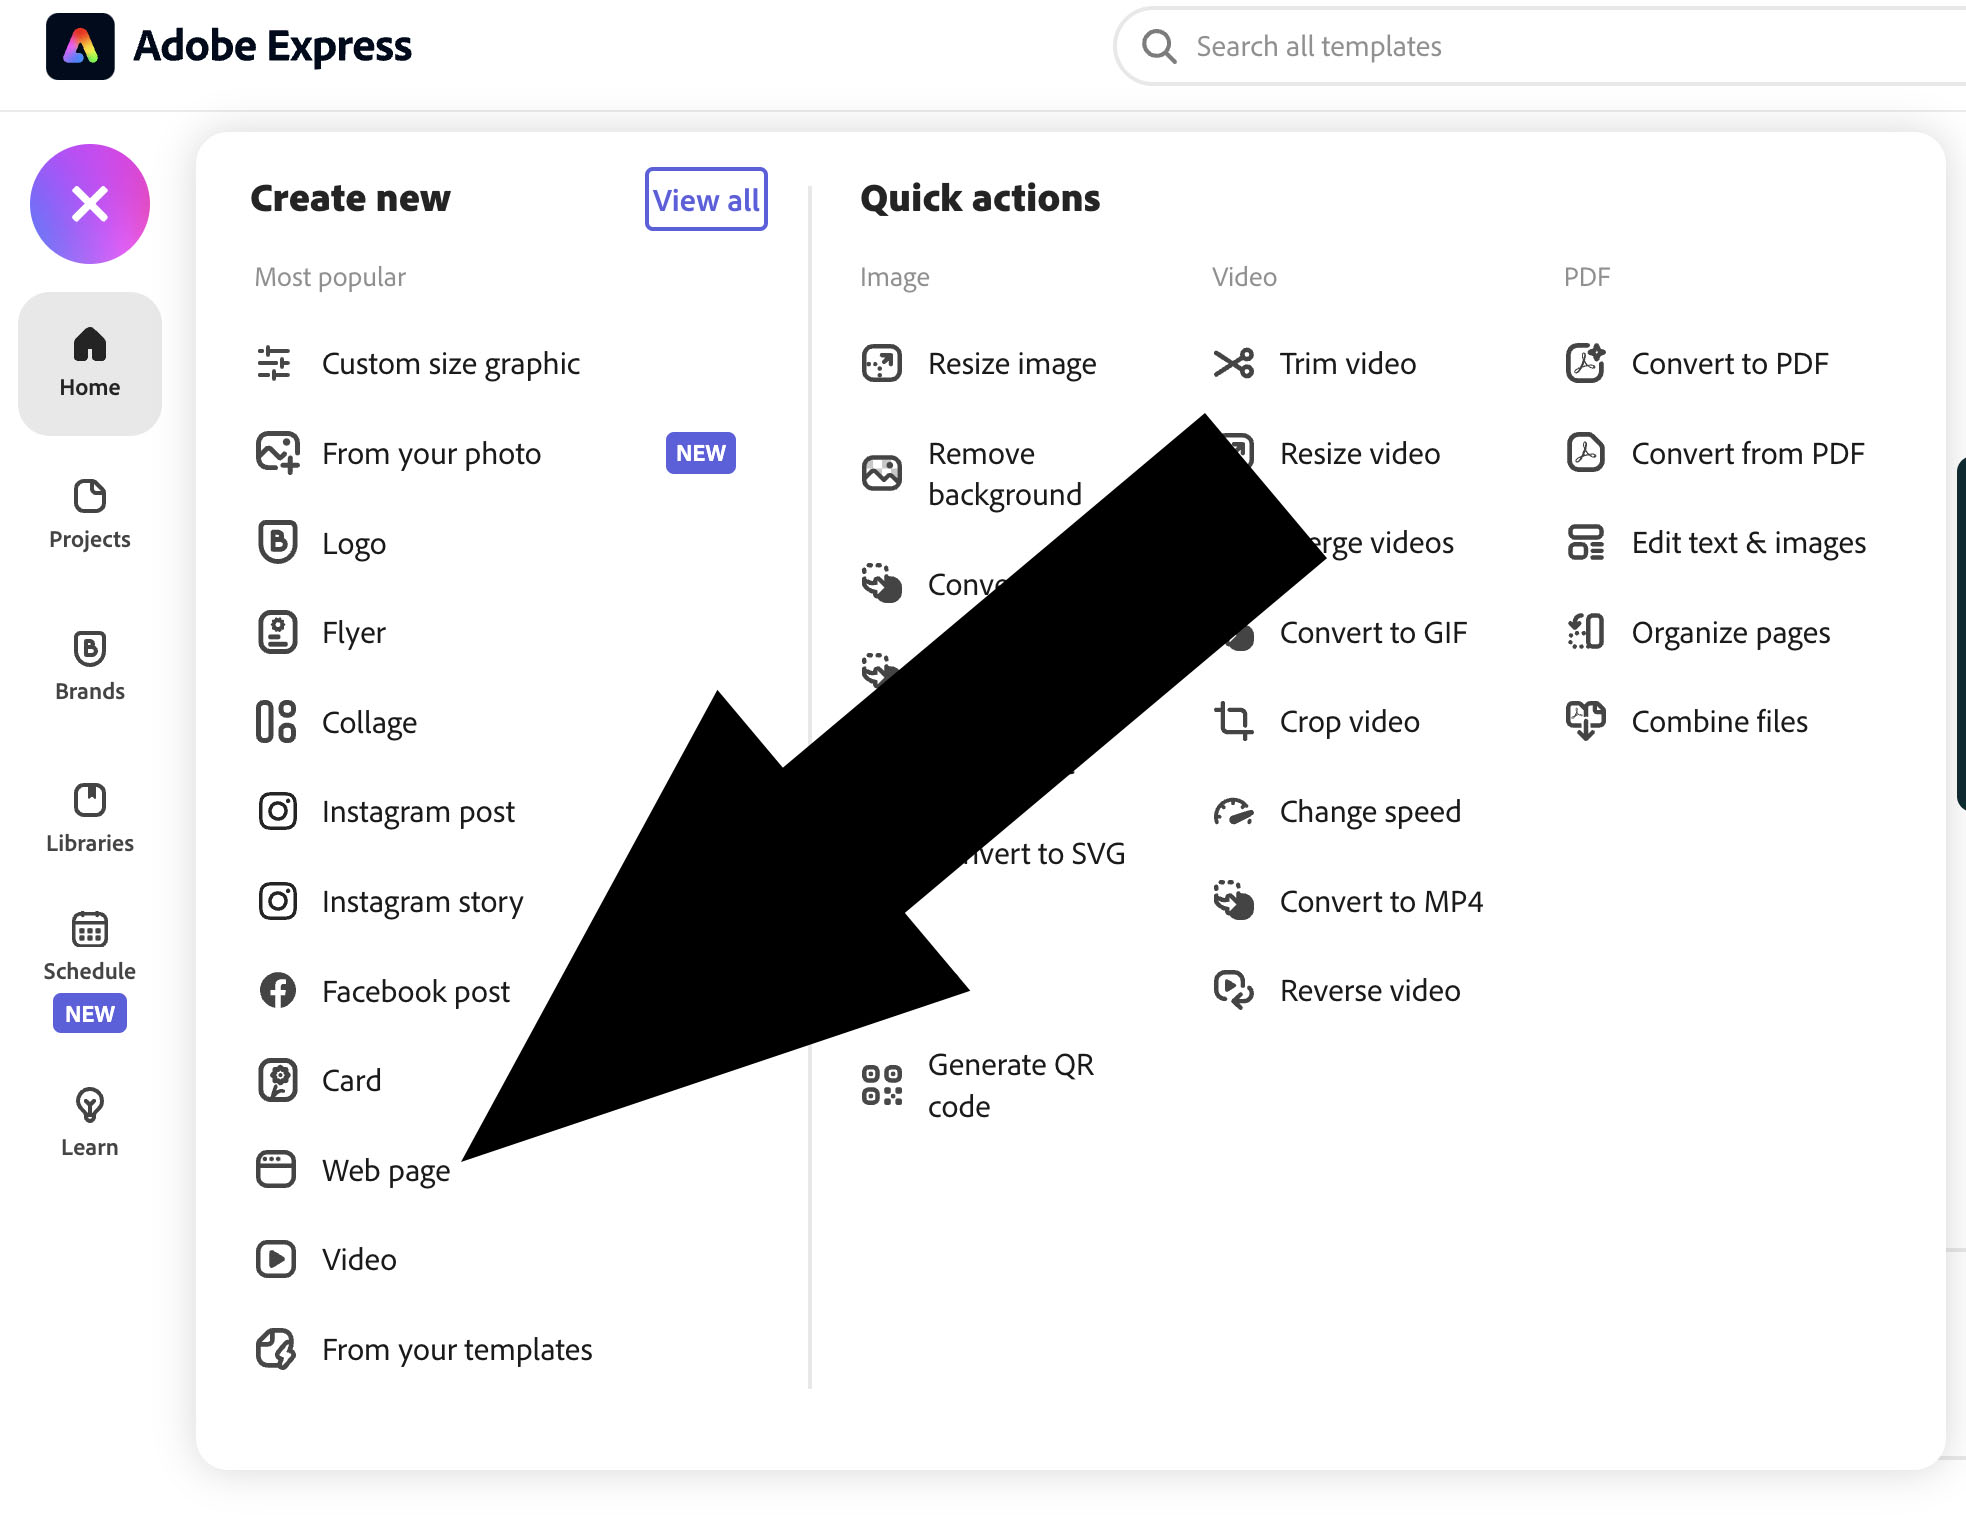This screenshot has height=1526, width=1966.
Task: Choose the Web page label
Action: (x=386, y=1171)
